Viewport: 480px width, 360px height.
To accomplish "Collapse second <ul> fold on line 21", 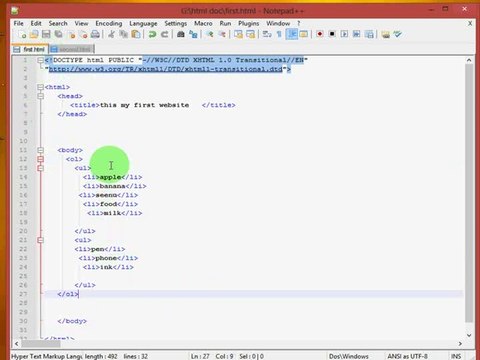I will pos(40,240).
